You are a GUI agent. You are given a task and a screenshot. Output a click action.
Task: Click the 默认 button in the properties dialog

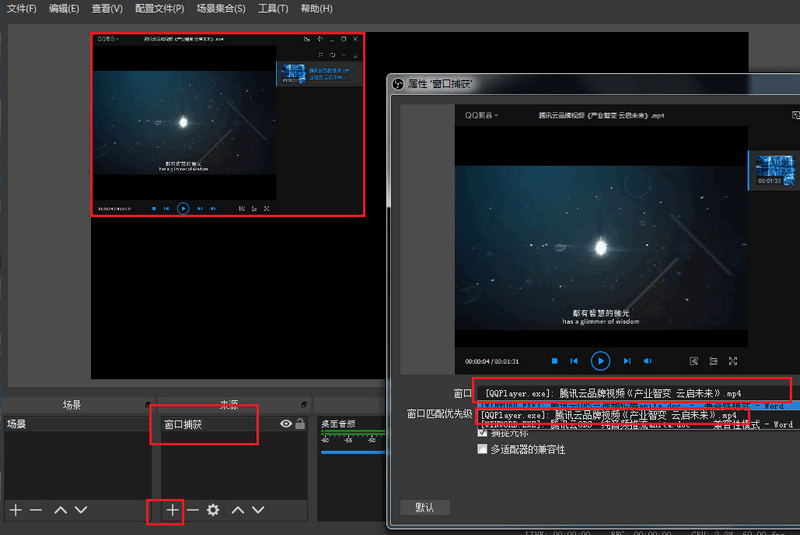click(x=424, y=507)
